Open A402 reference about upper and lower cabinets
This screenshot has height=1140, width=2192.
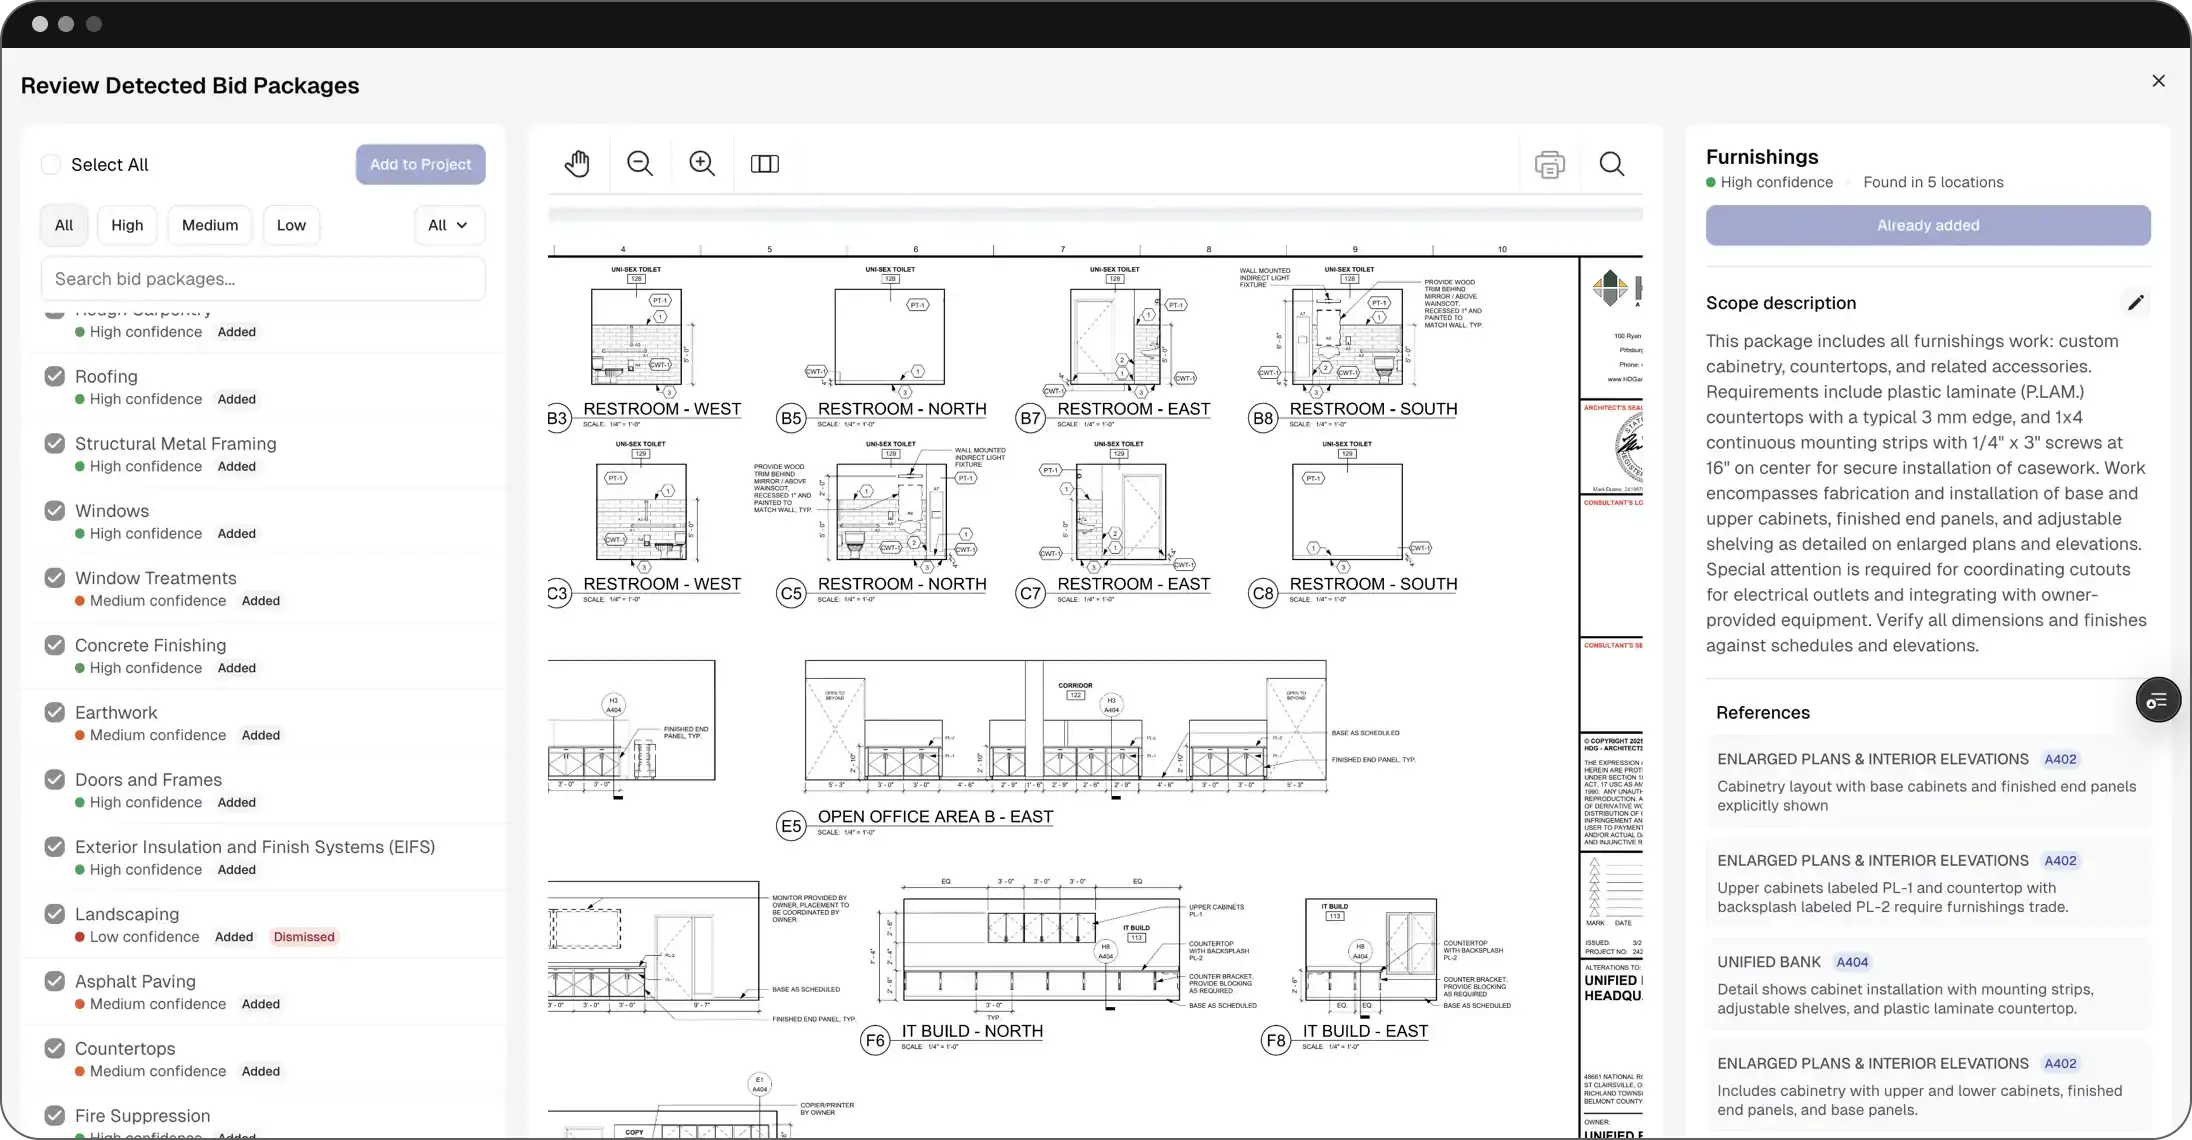click(x=1928, y=1086)
